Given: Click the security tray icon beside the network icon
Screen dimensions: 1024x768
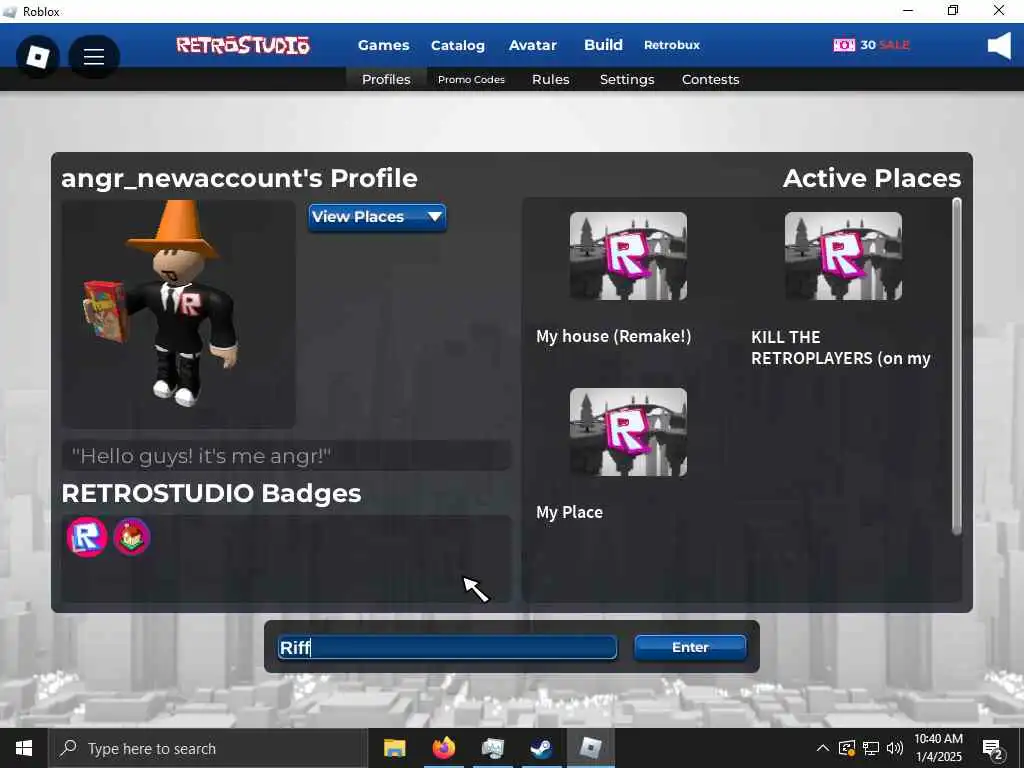Looking at the screenshot, I should (846, 748).
